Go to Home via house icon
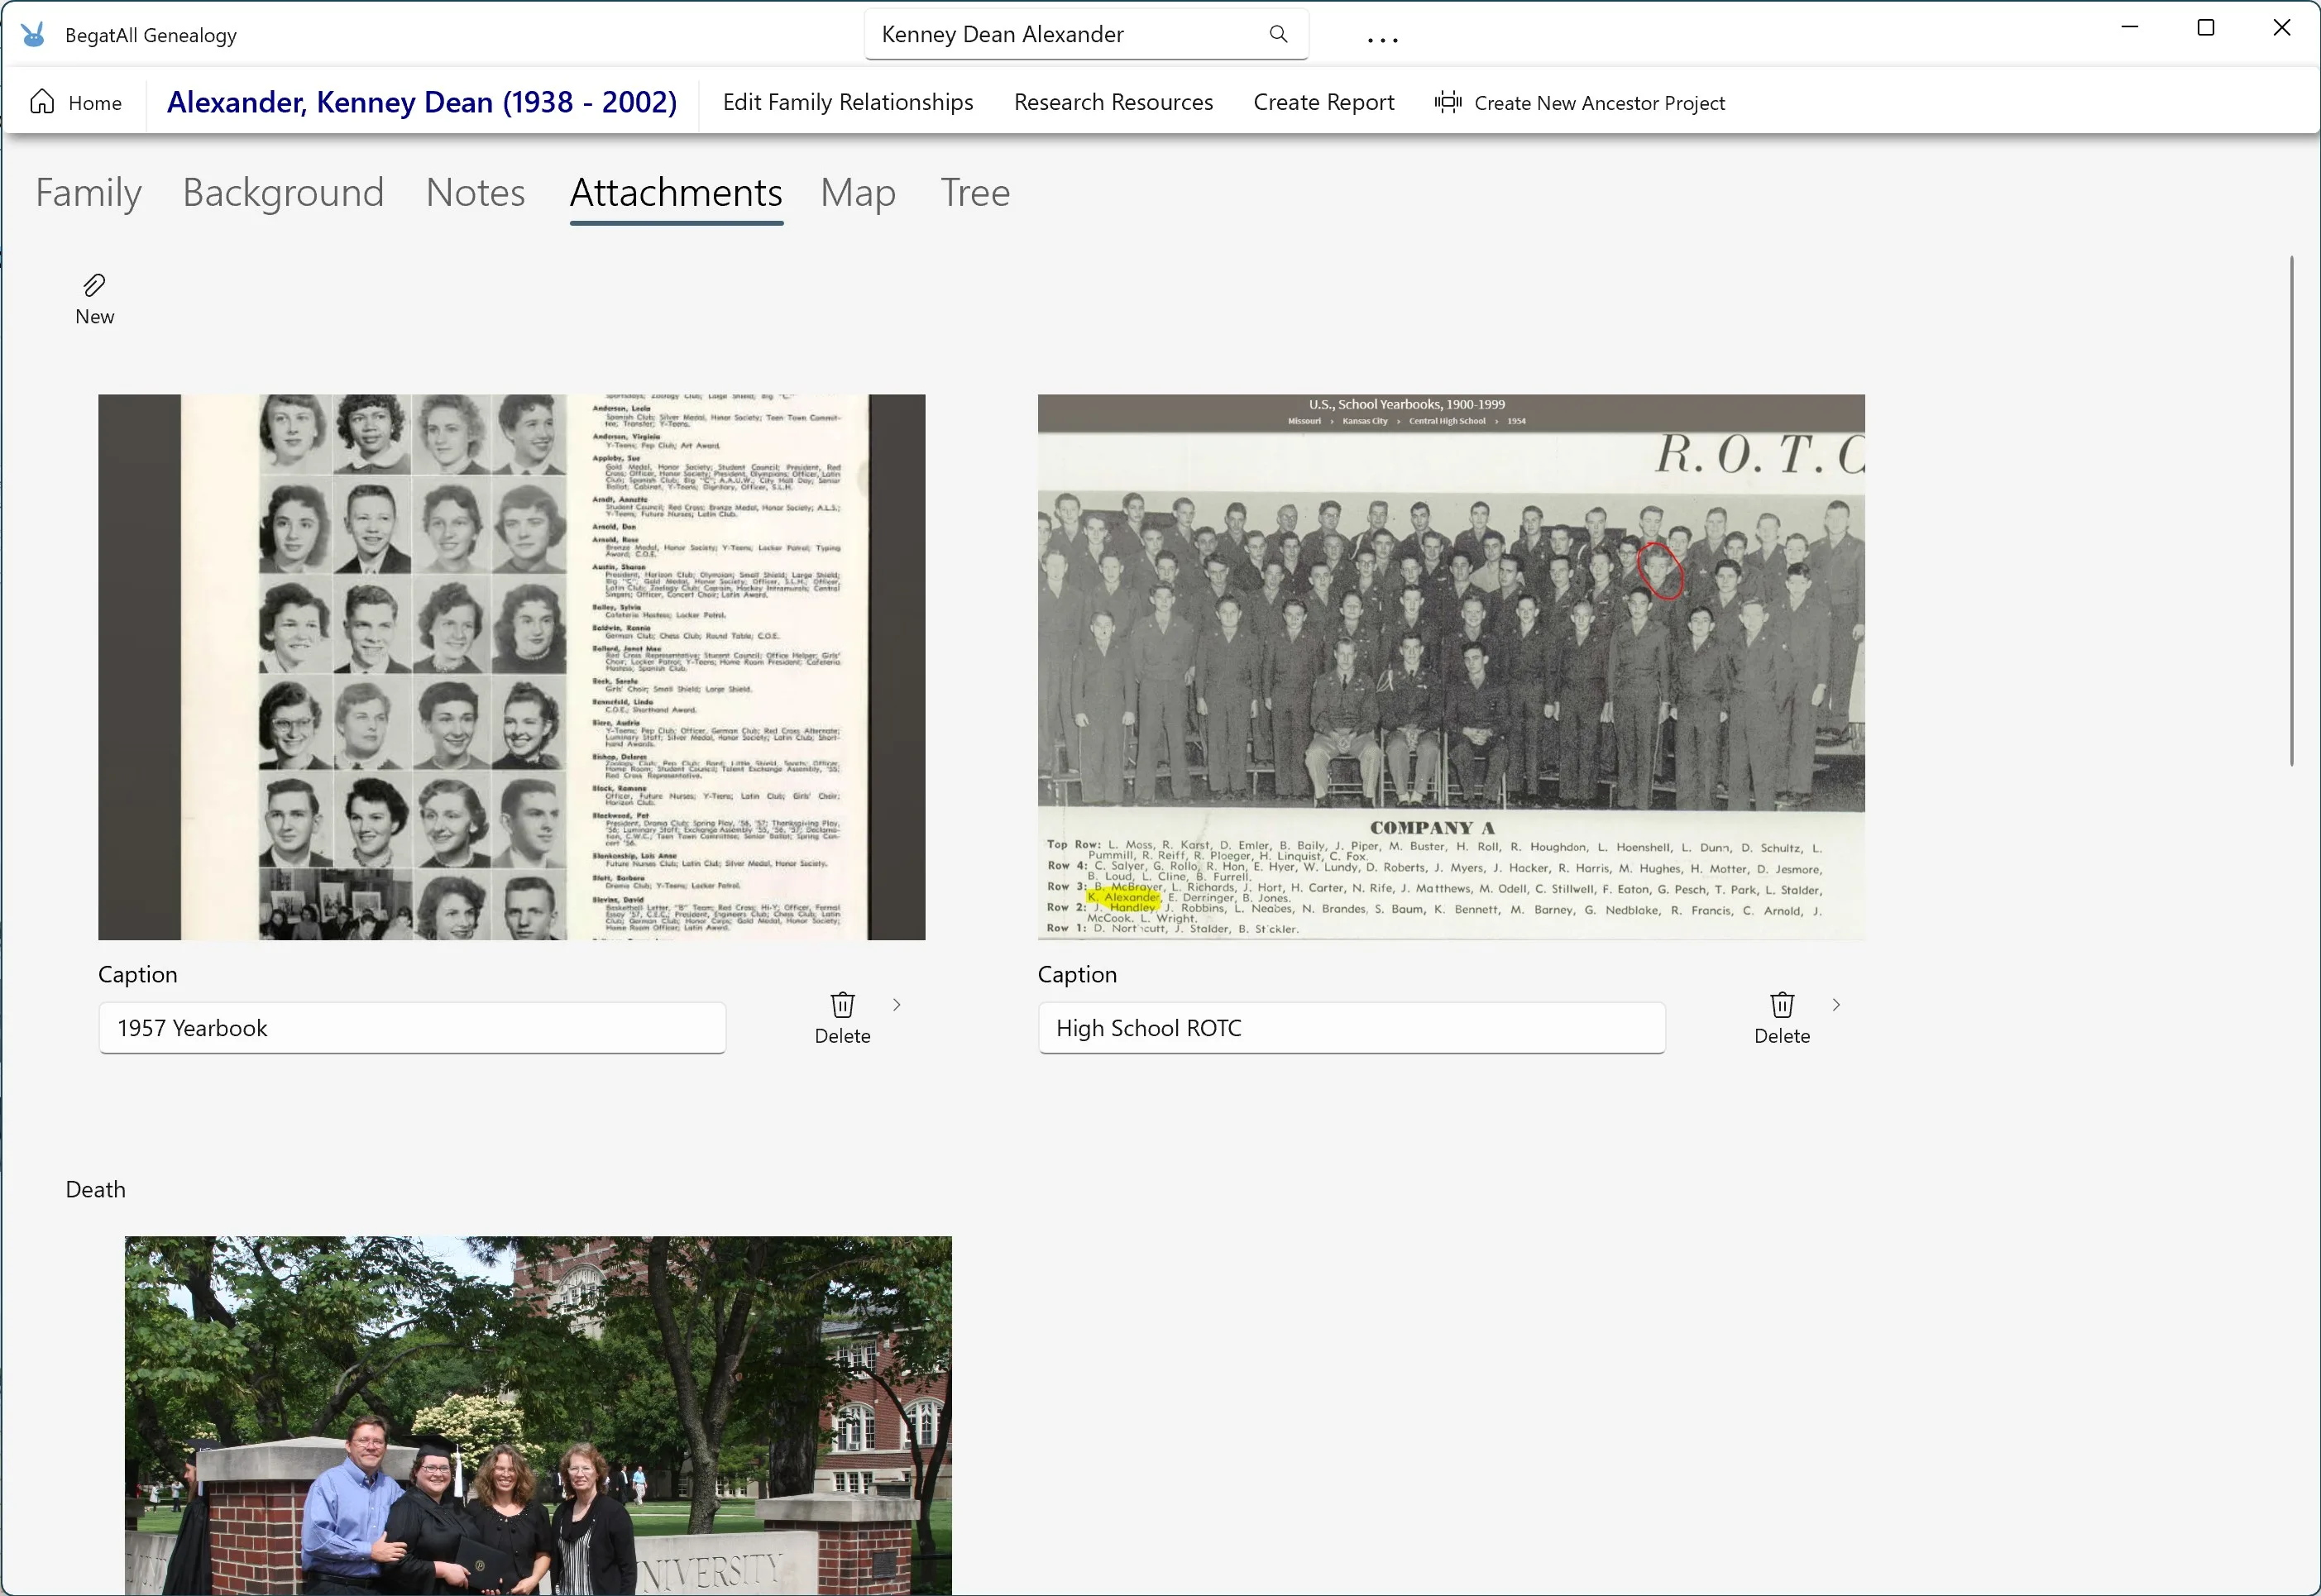2321x1596 pixels. (x=76, y=102)
